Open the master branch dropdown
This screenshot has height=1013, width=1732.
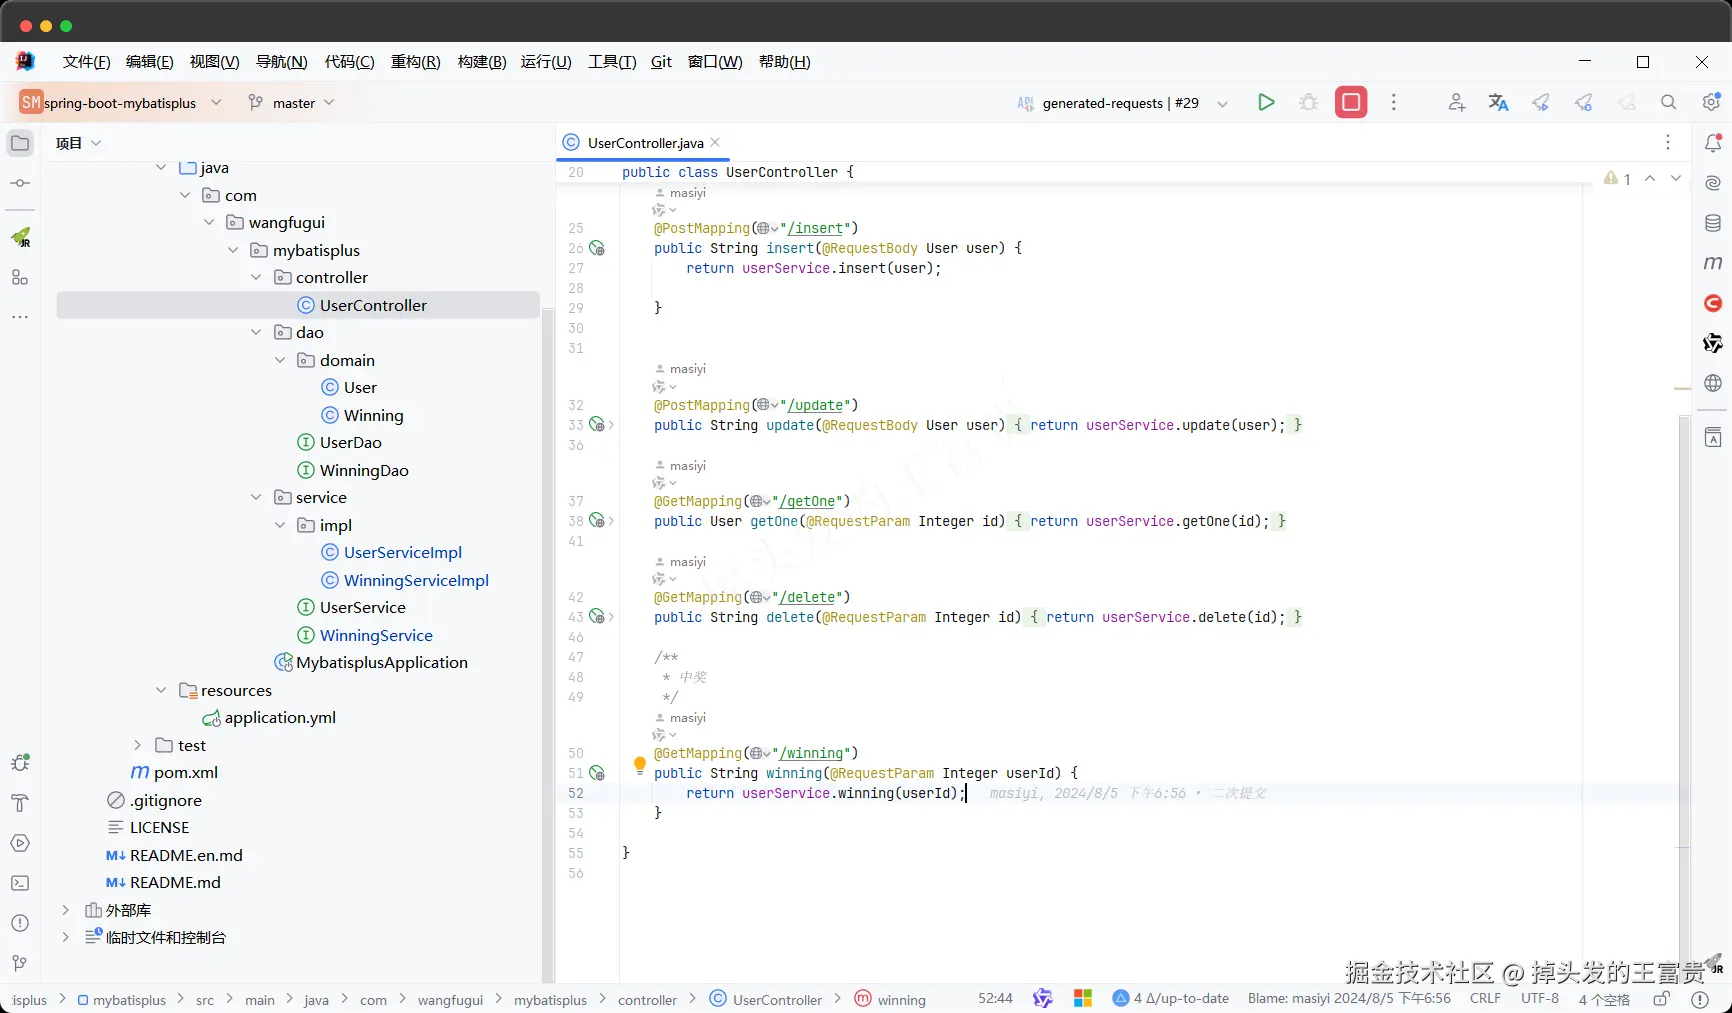point(292,103)
